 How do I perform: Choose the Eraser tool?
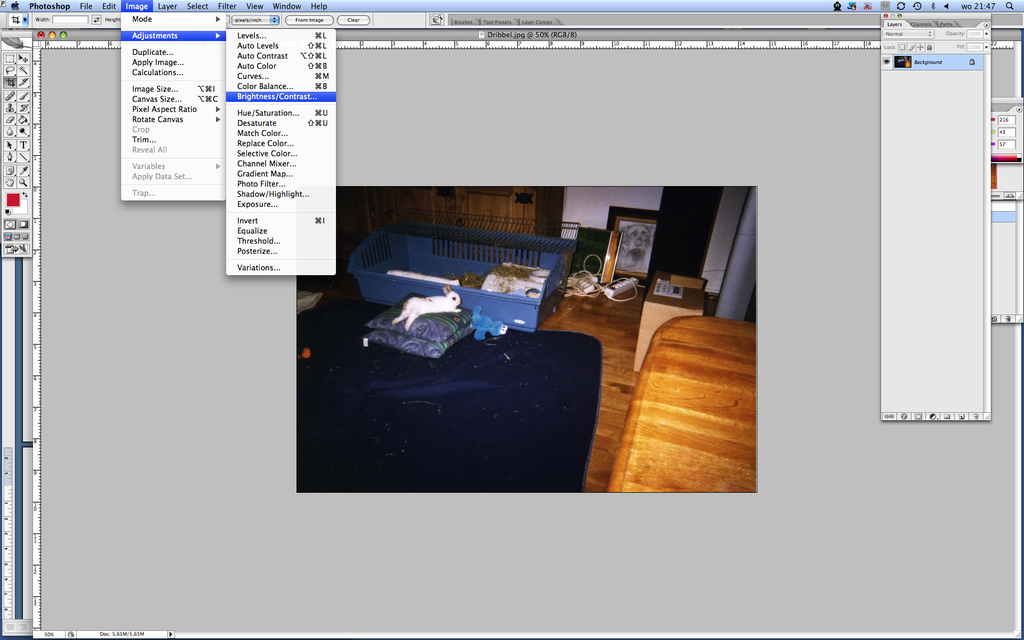coord(10,120)
